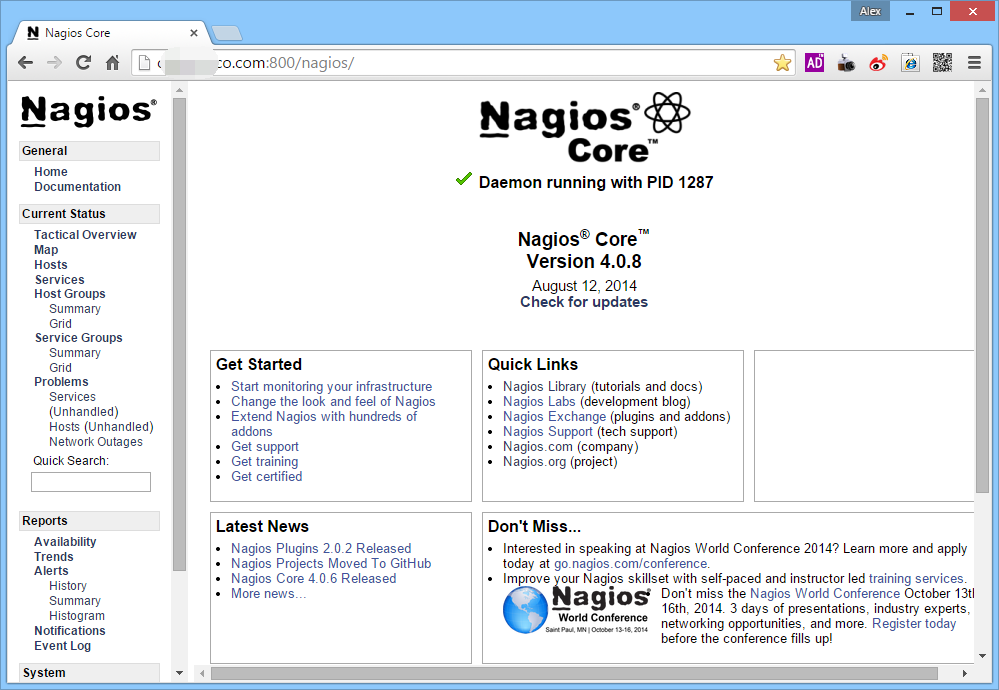999x690 pixels.
Task: Open Summary under Service Groups
Action: tap(75, 352)
